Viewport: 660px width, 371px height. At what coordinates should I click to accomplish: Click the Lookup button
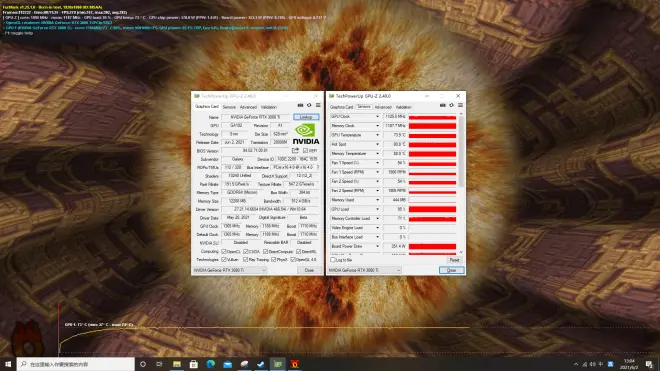[306, 117]
